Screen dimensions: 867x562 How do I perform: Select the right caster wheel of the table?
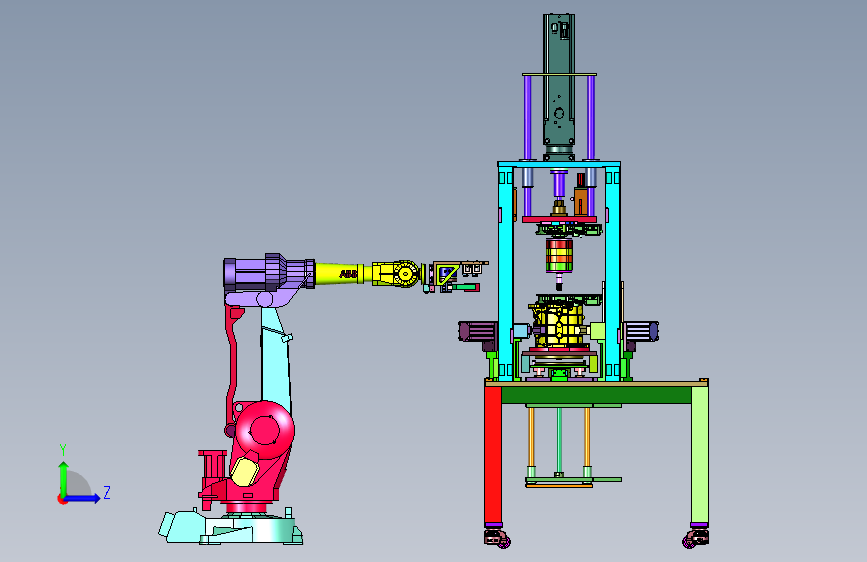click(x=696, y=538)
